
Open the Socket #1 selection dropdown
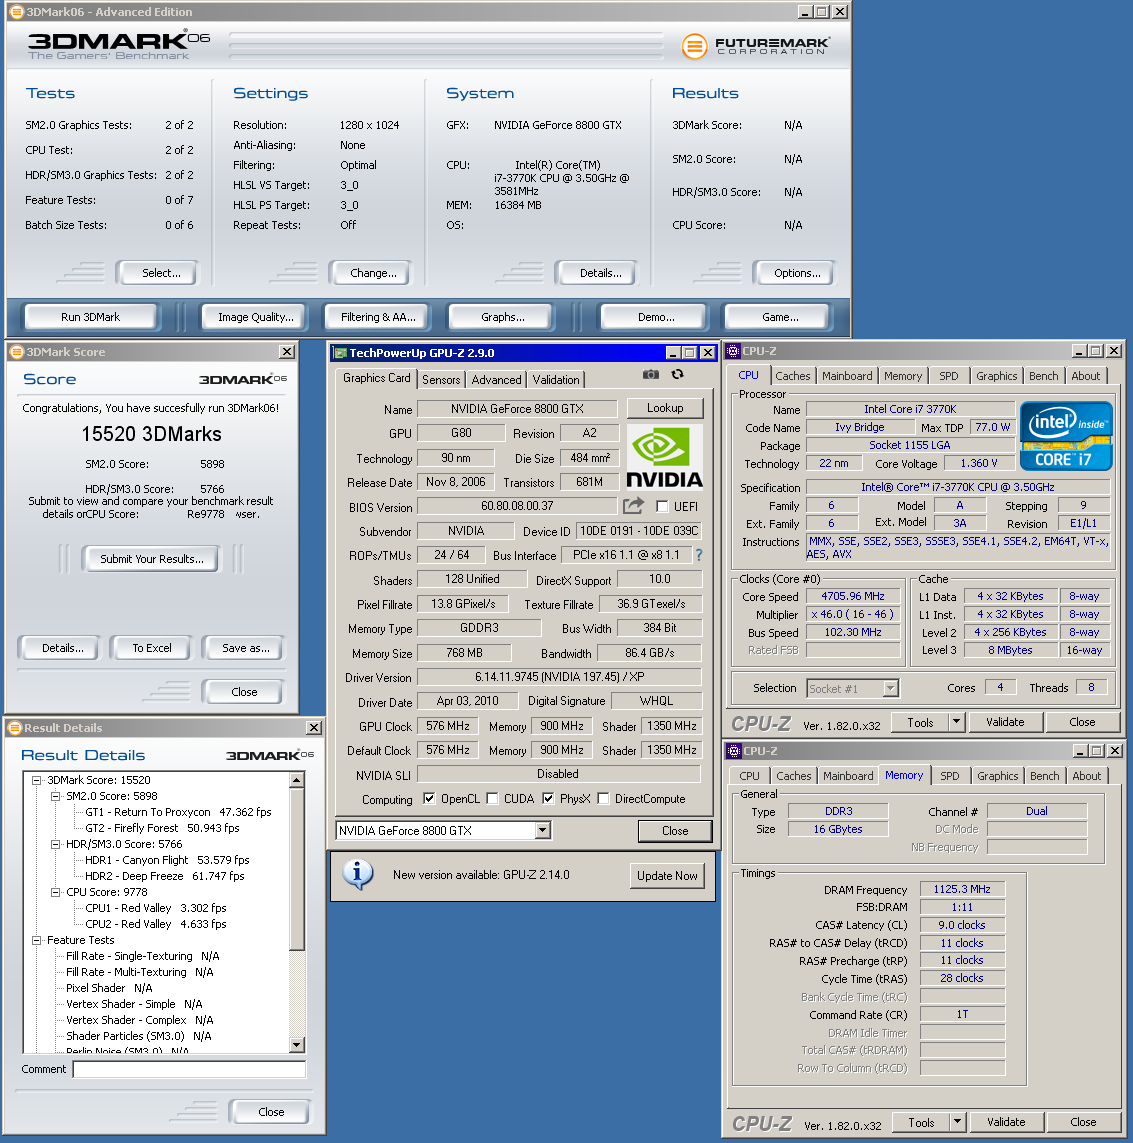point(890,688)
